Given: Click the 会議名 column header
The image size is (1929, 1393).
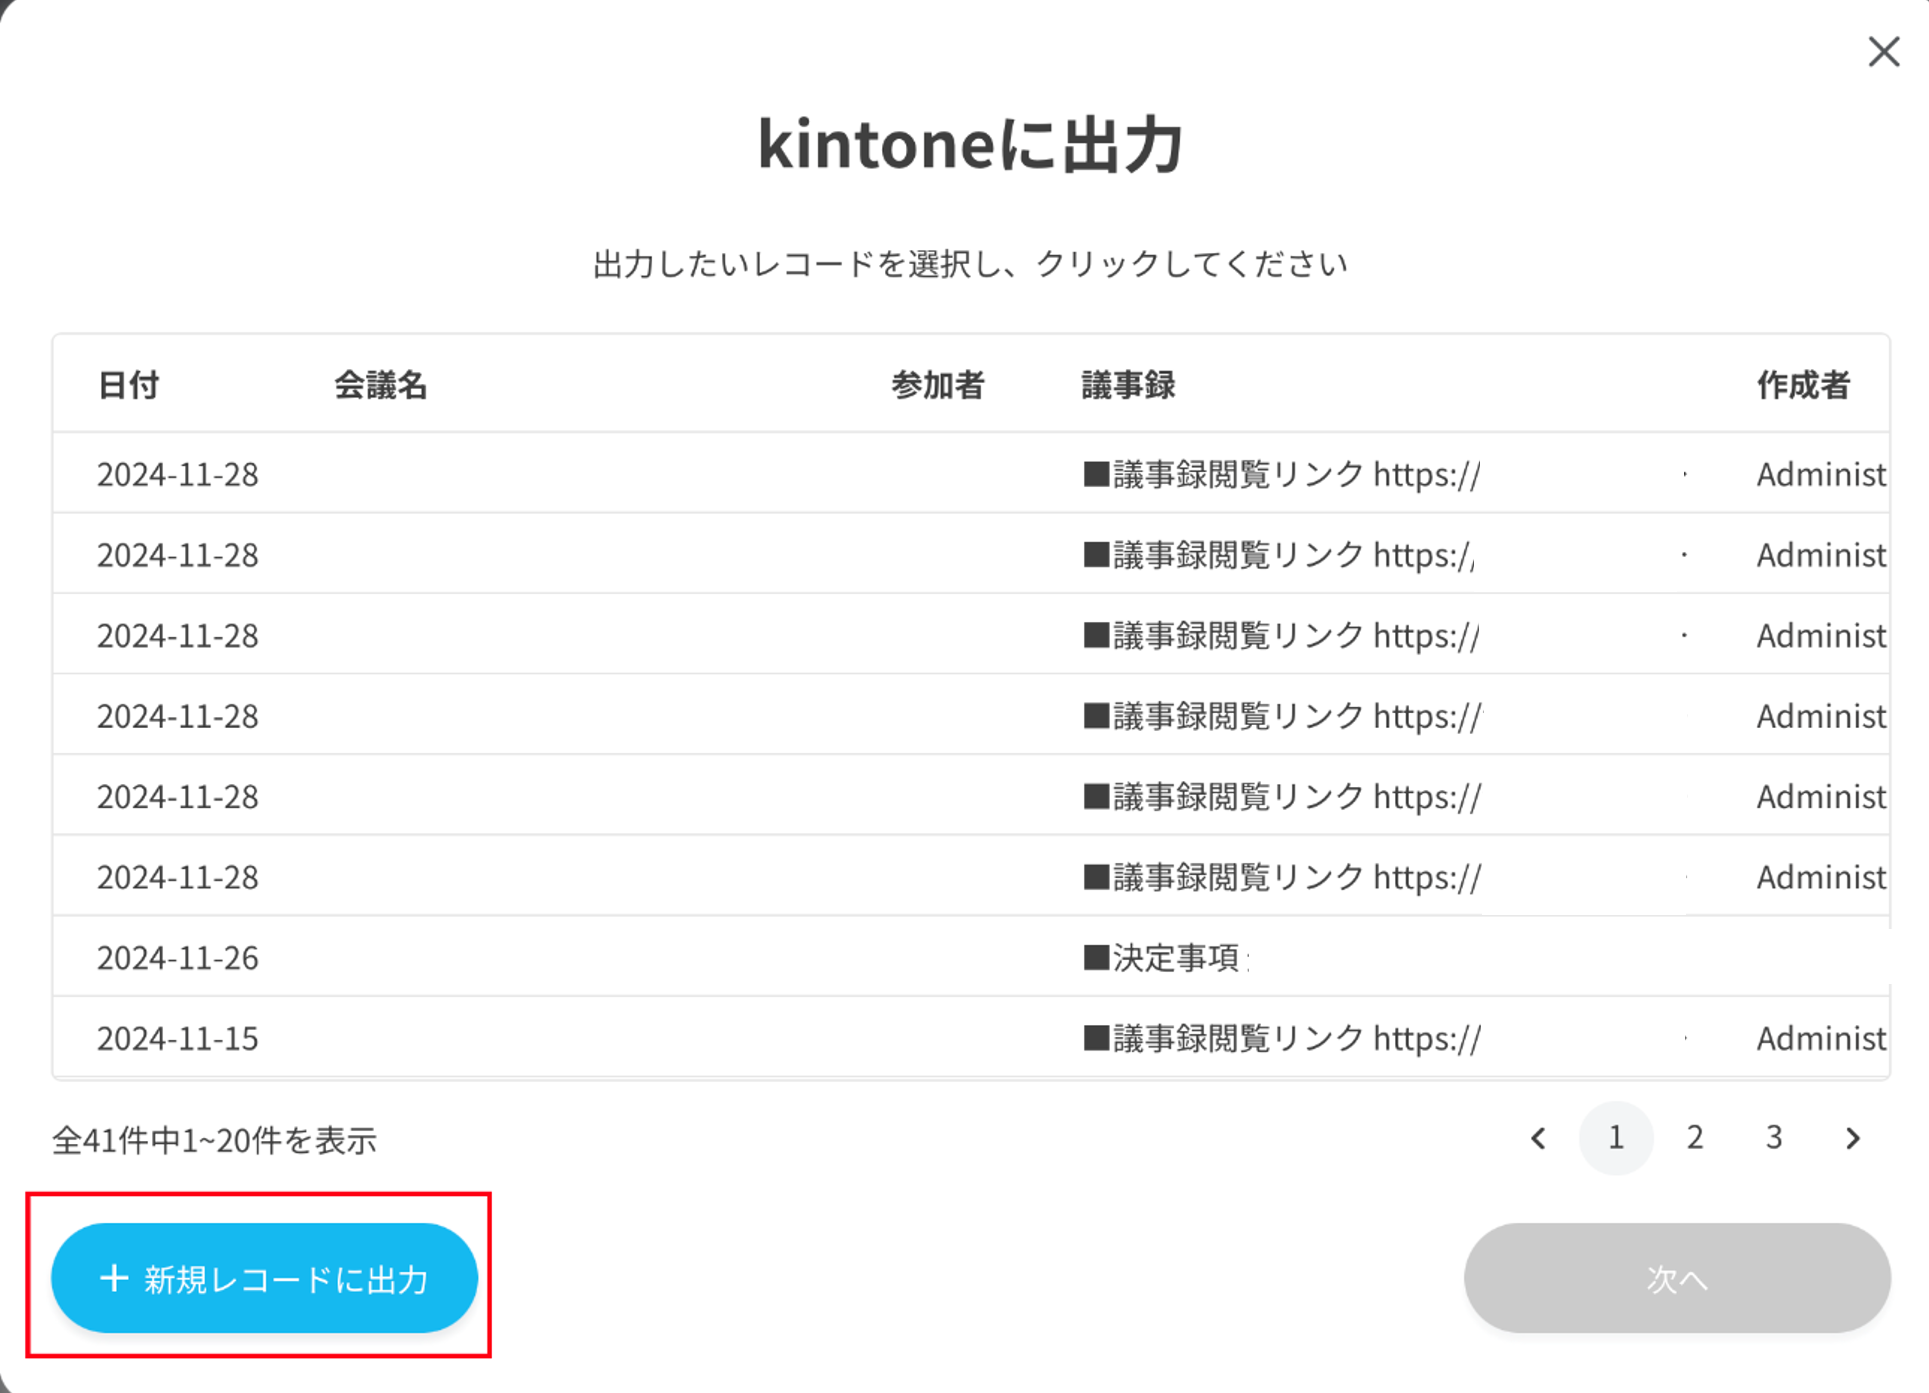Looking at the screenshot, I should [x=381, y=385].
